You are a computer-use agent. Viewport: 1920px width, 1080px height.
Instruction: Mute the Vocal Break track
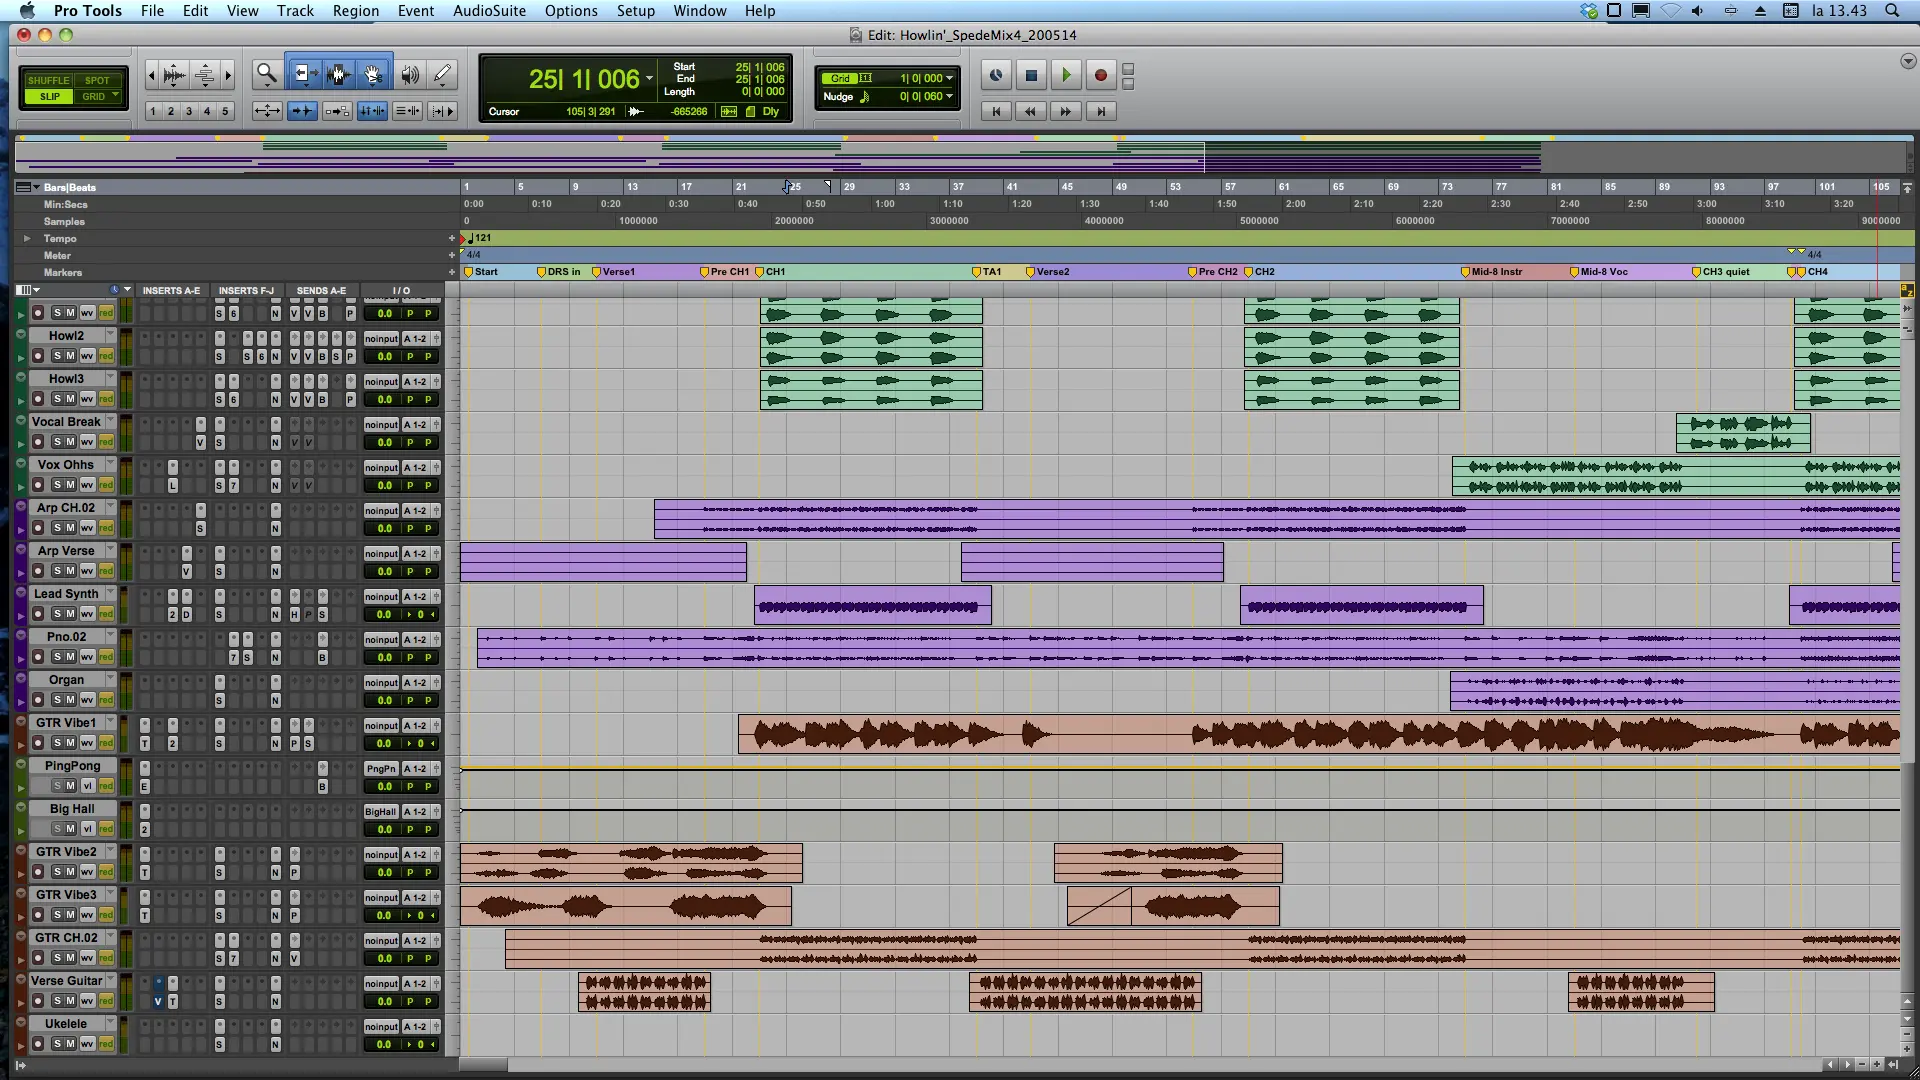(x=71, y=442)
